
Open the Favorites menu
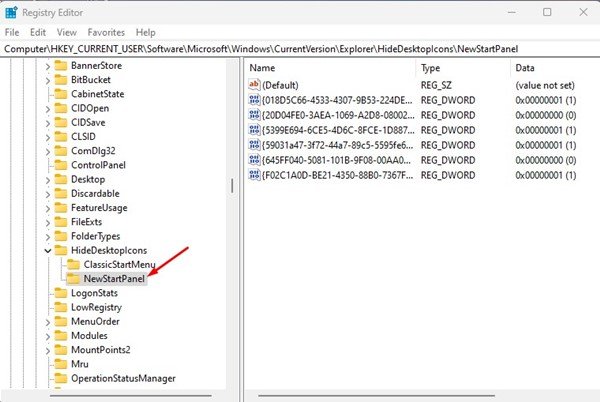coord(106,33)
